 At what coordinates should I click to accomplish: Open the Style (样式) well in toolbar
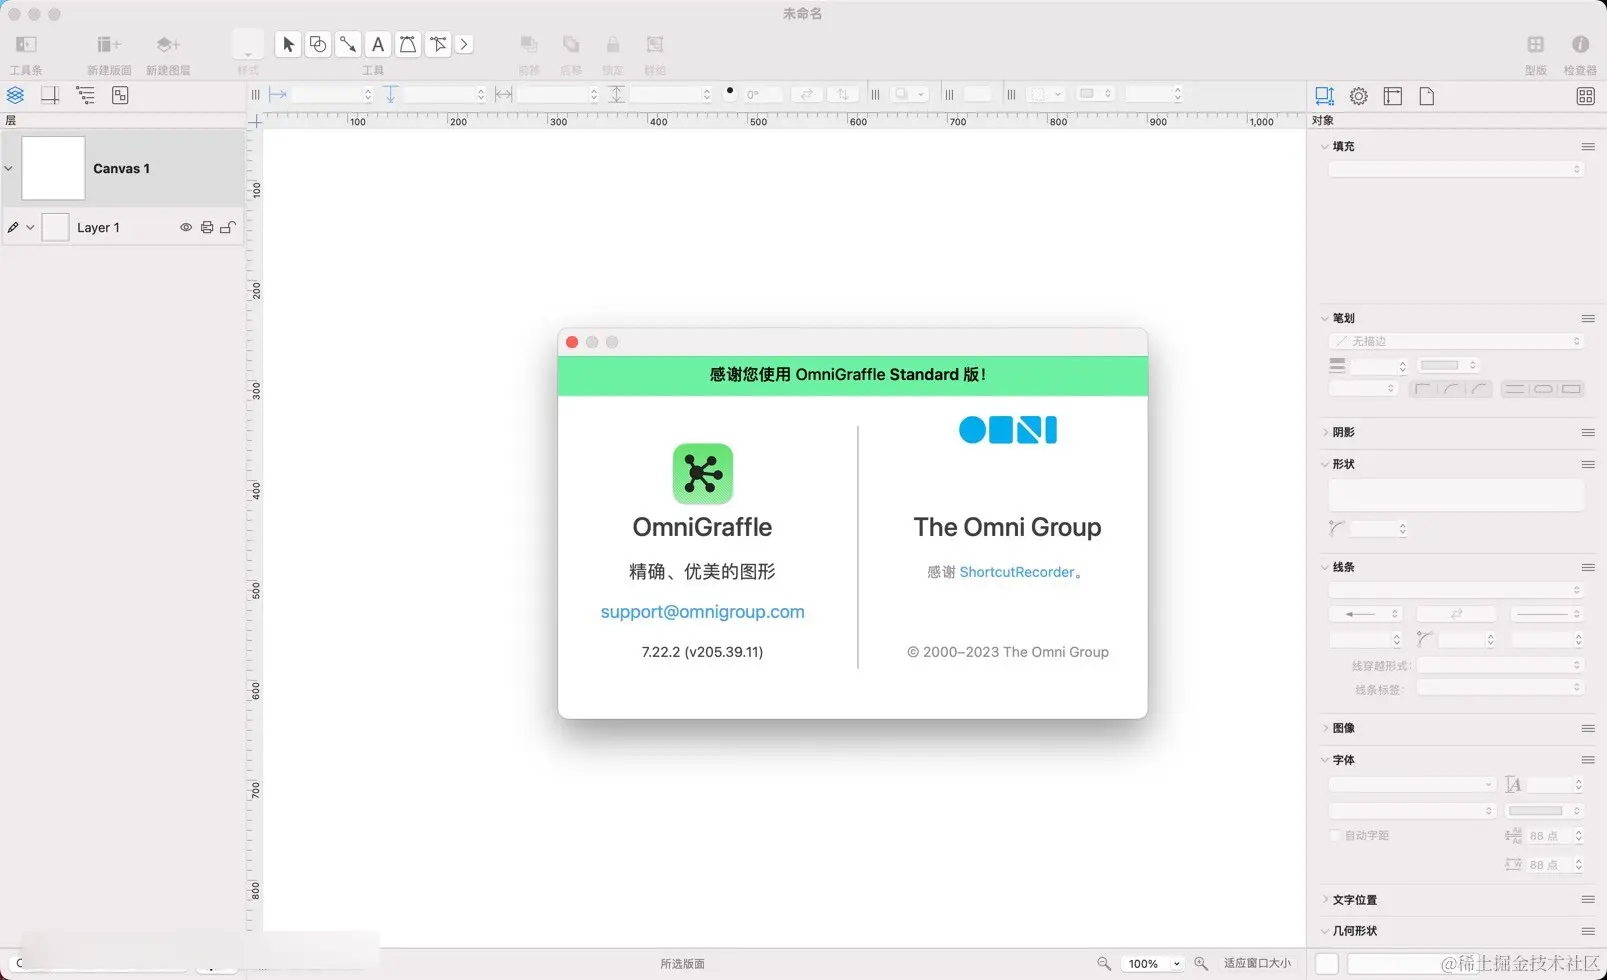[248, 44]
